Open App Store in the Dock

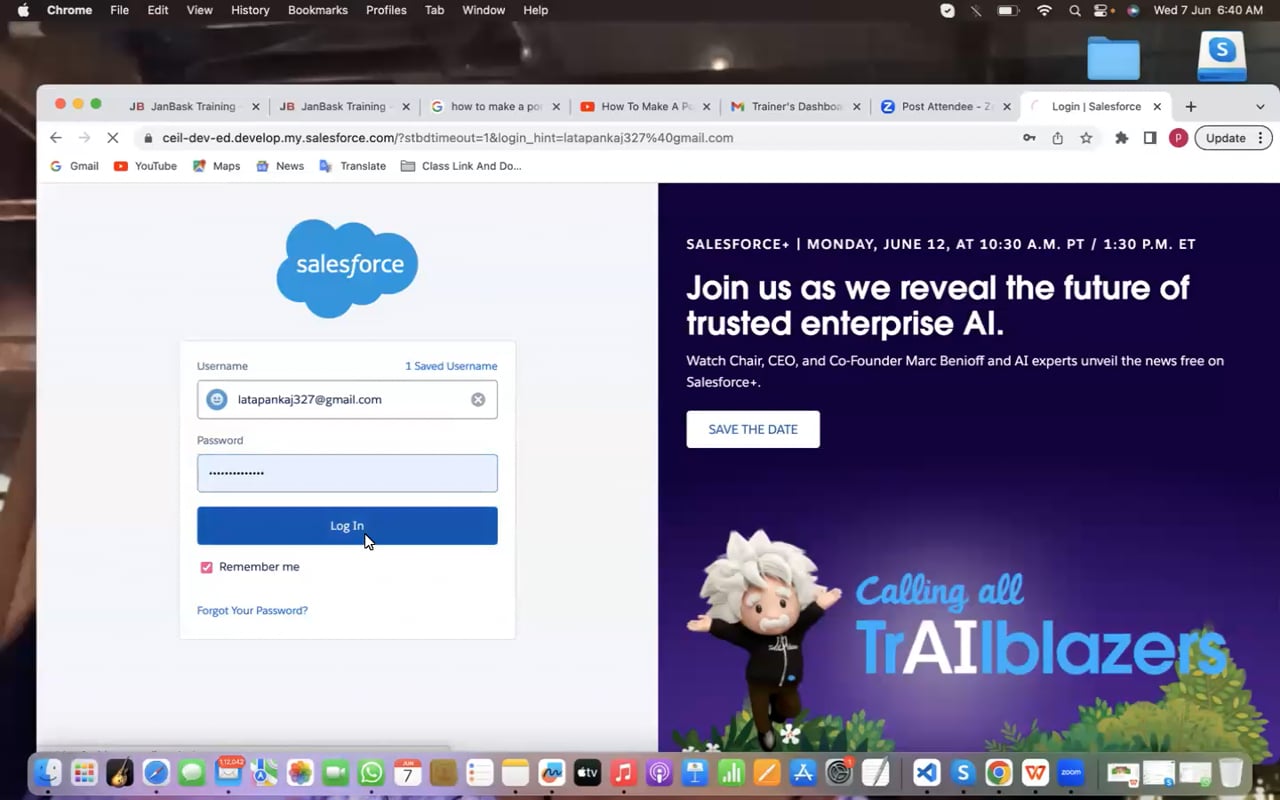pyautogui.click(x=803, y=772)
